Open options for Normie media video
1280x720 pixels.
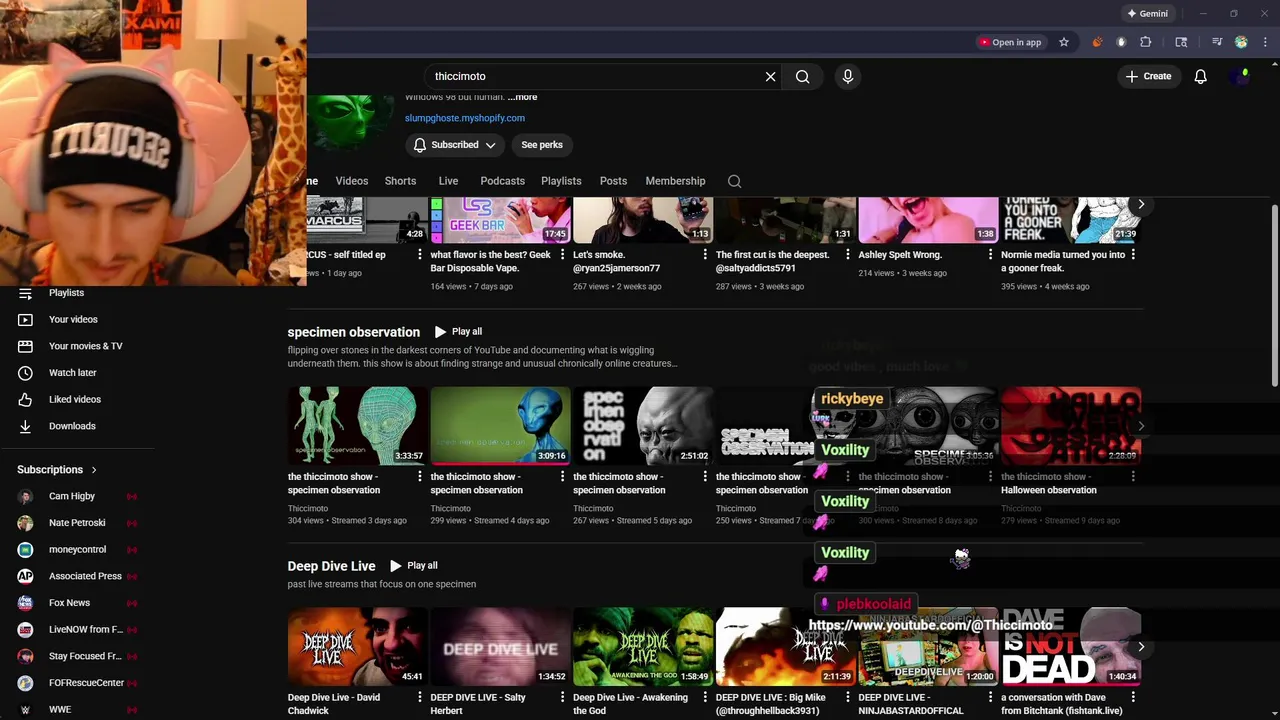(1133, 255)
